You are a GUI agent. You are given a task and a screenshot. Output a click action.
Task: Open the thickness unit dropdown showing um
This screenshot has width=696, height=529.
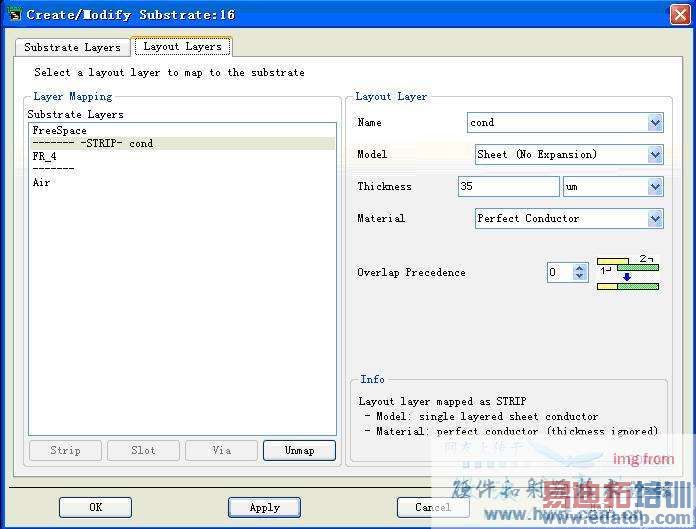pyautogui.click(x=613, y=187)
